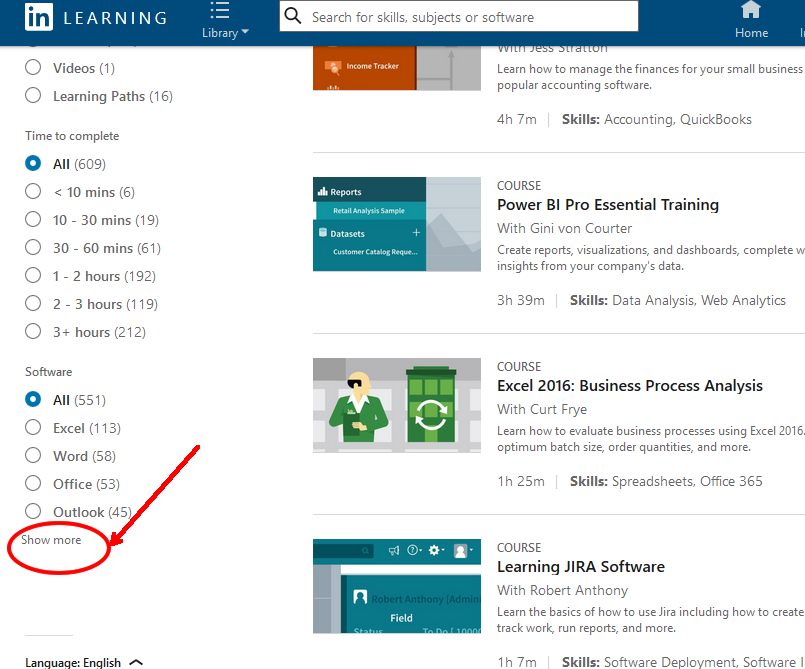Screen dimensions: 805x669
Task: Click the Library menu label
Action: 220,33
